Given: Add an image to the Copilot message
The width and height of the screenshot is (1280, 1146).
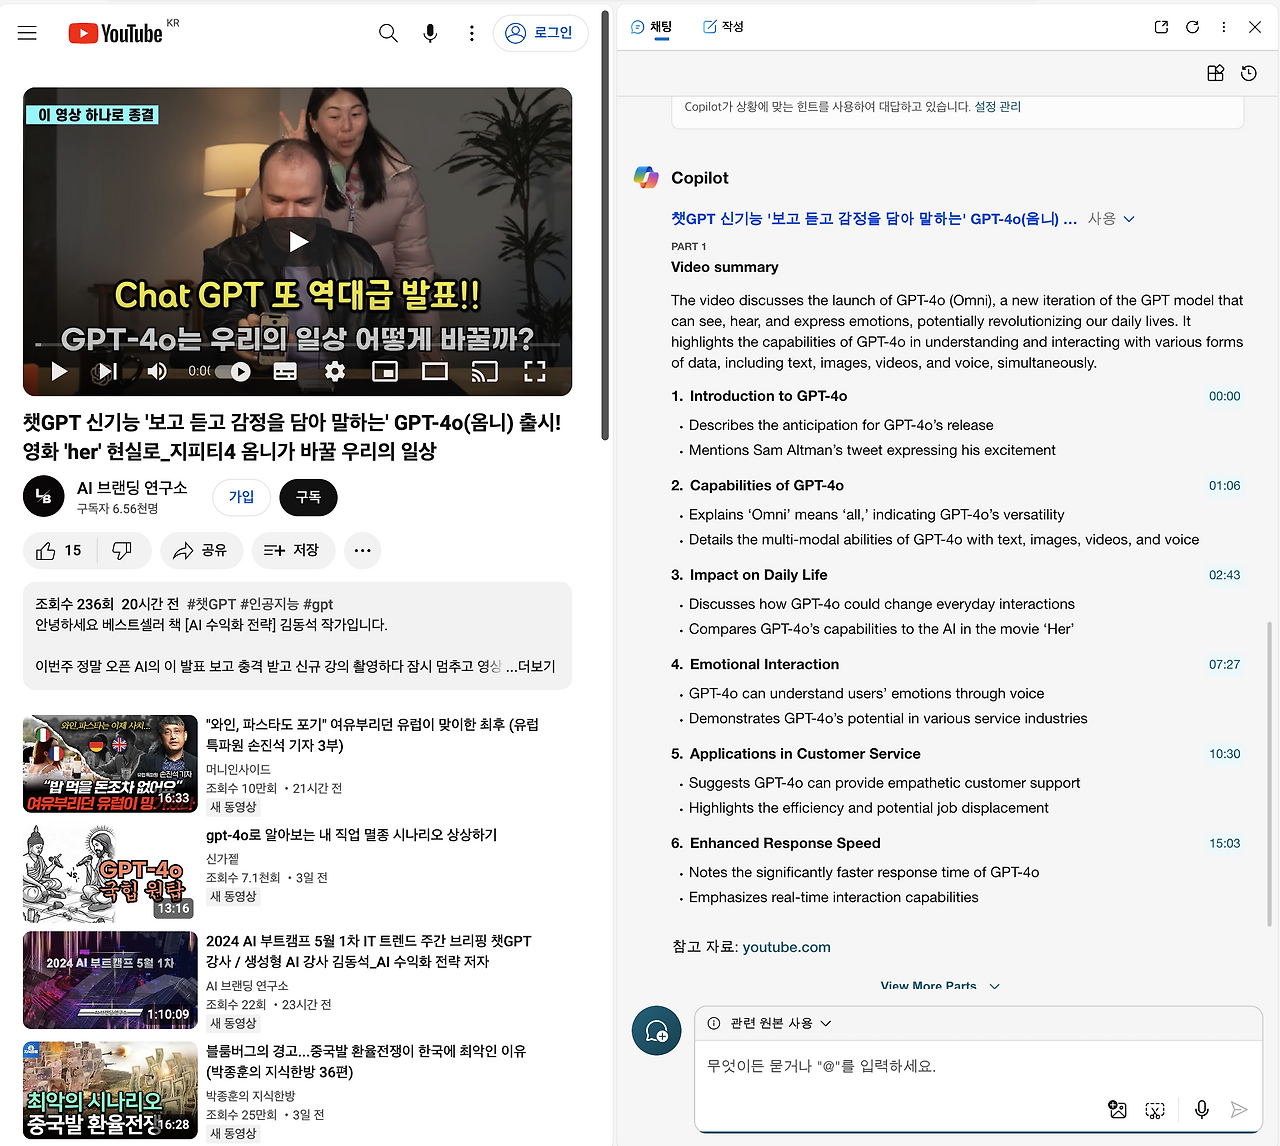Looking at the screenshot, I should (x=1118, y=1109).
